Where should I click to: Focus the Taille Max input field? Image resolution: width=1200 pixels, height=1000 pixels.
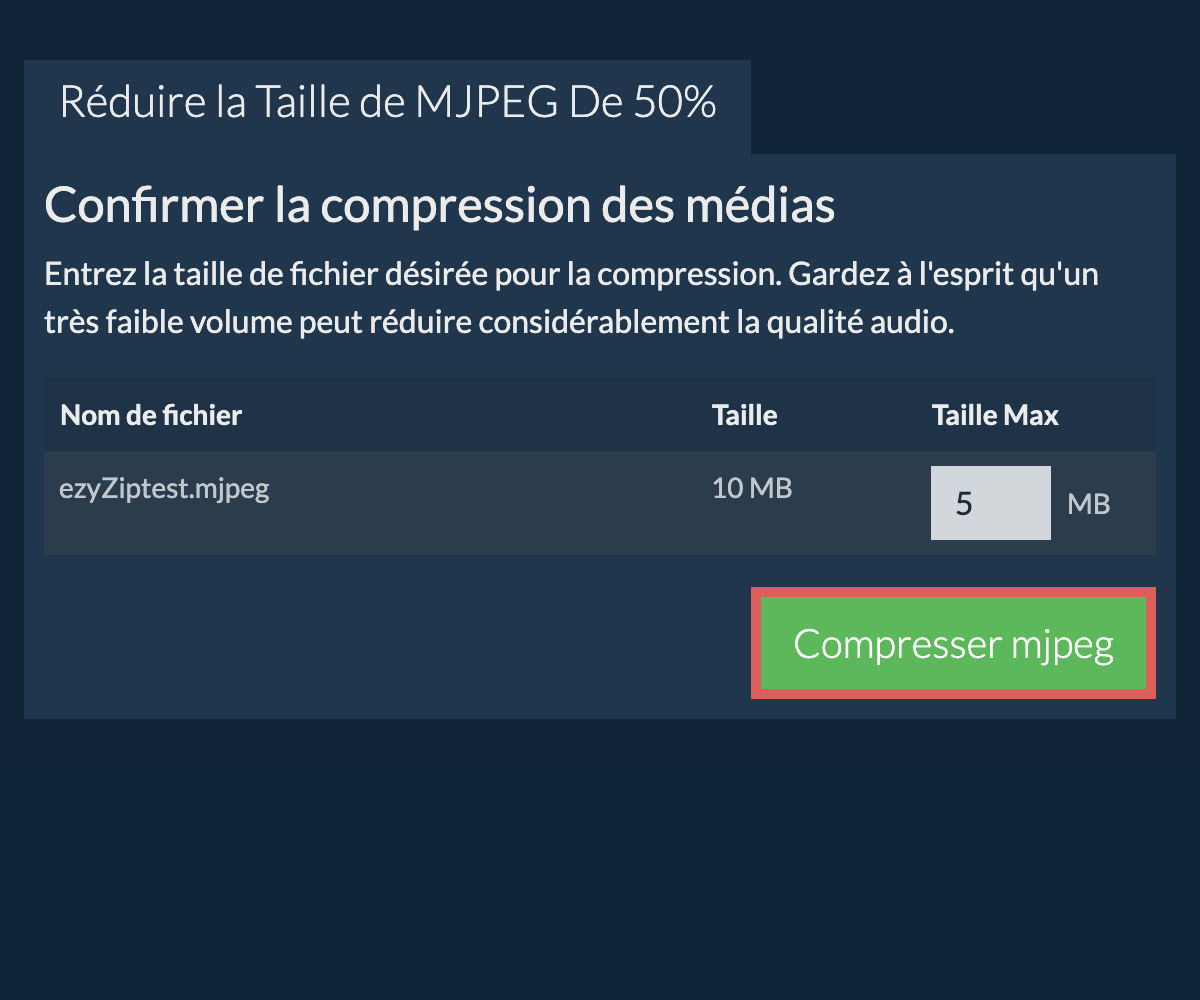point(990,503)
